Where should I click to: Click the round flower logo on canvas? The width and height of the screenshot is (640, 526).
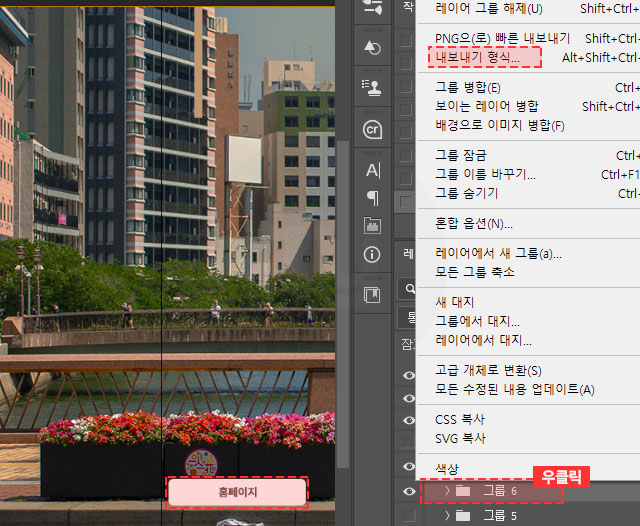201,464
